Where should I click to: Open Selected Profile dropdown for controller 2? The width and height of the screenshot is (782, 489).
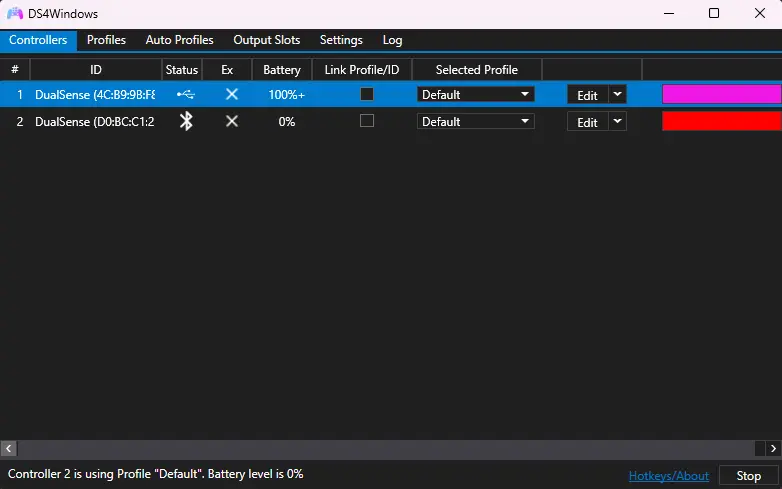(476, 121)
